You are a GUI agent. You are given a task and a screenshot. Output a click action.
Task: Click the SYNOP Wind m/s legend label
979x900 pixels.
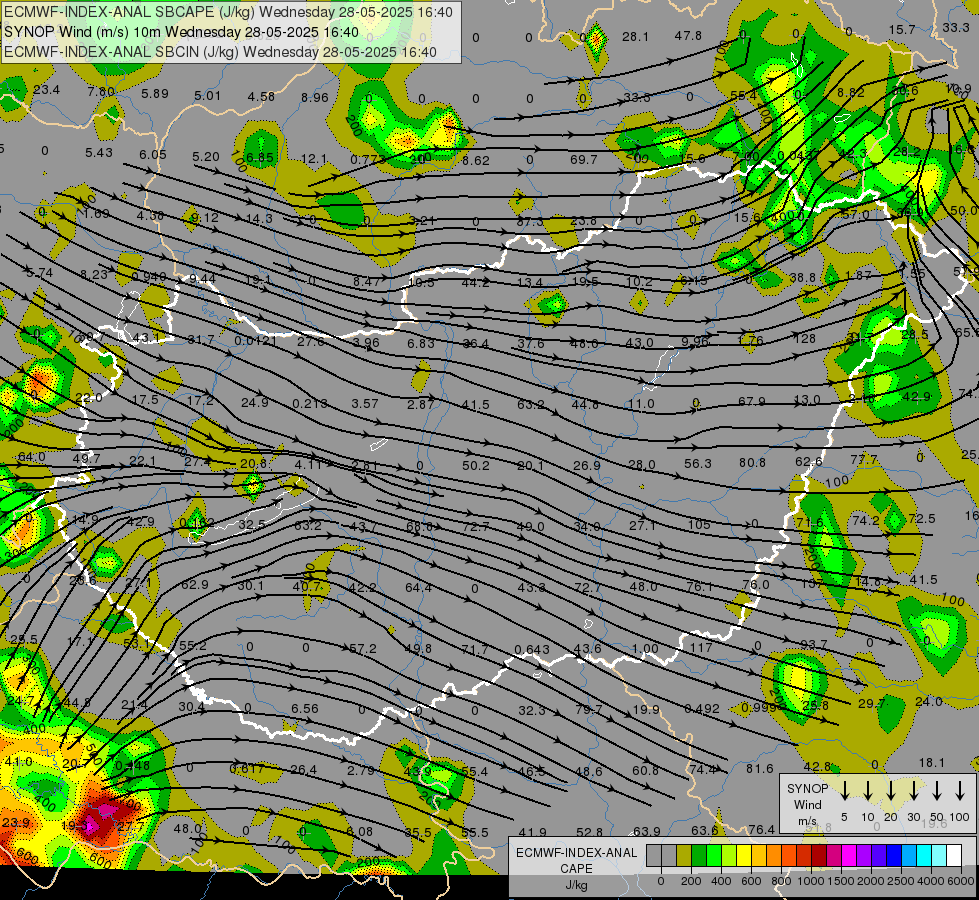807,804
